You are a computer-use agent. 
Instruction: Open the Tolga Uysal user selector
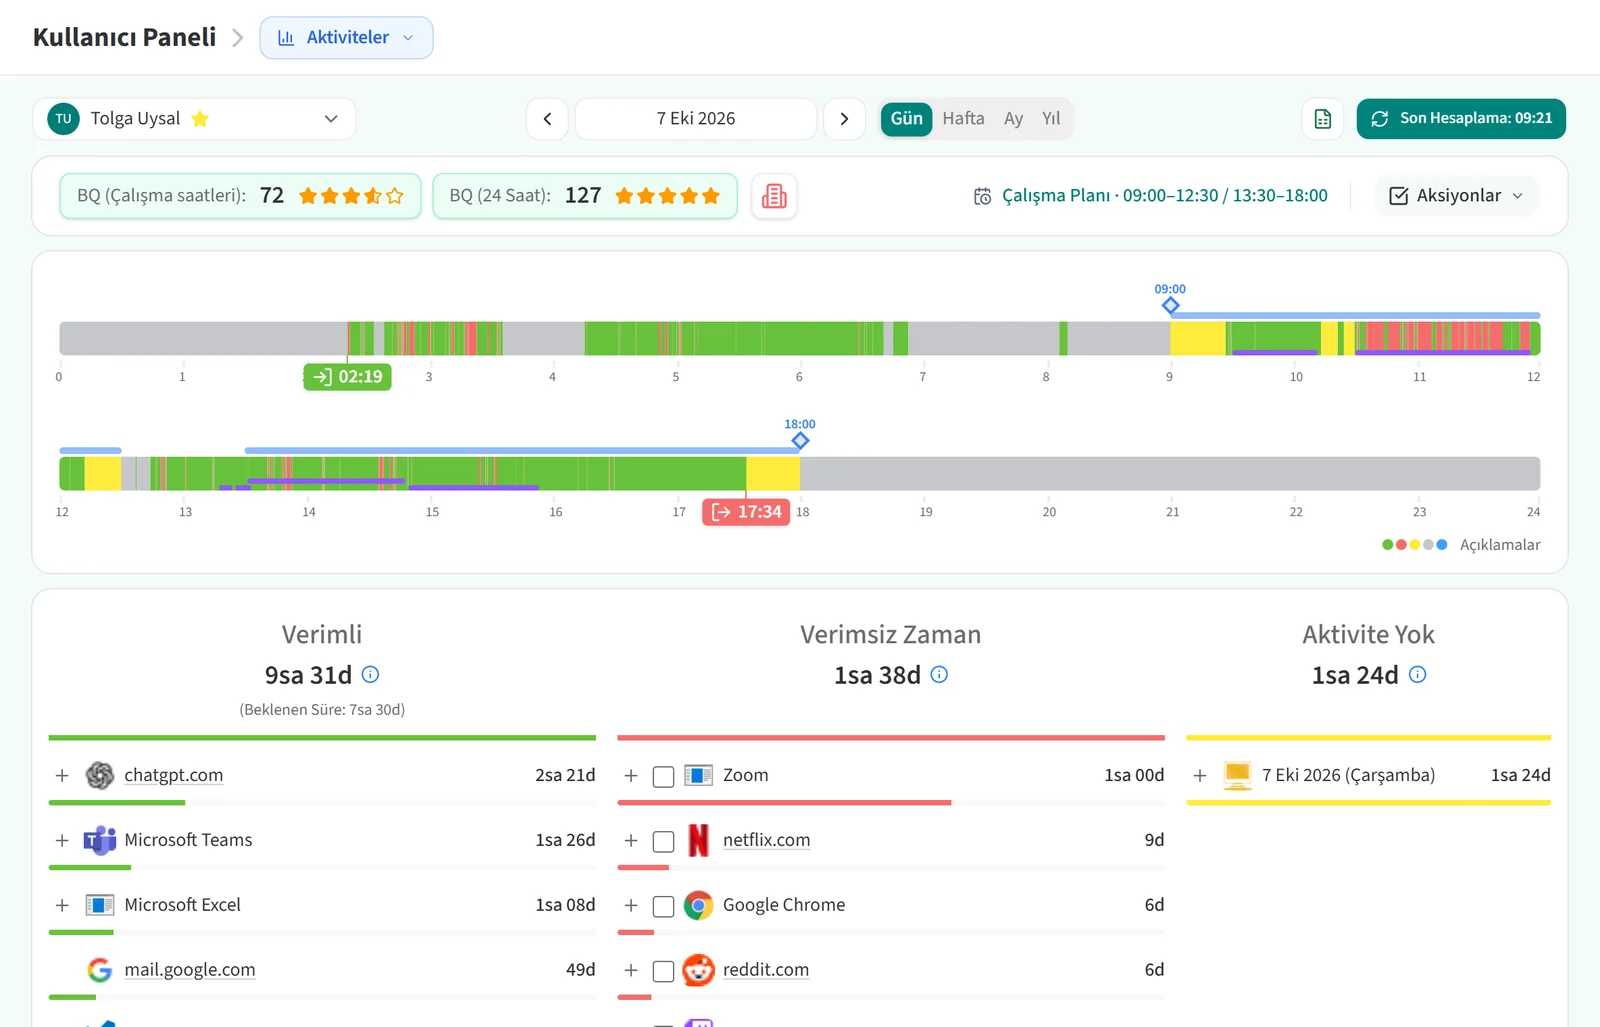(194, 119)
